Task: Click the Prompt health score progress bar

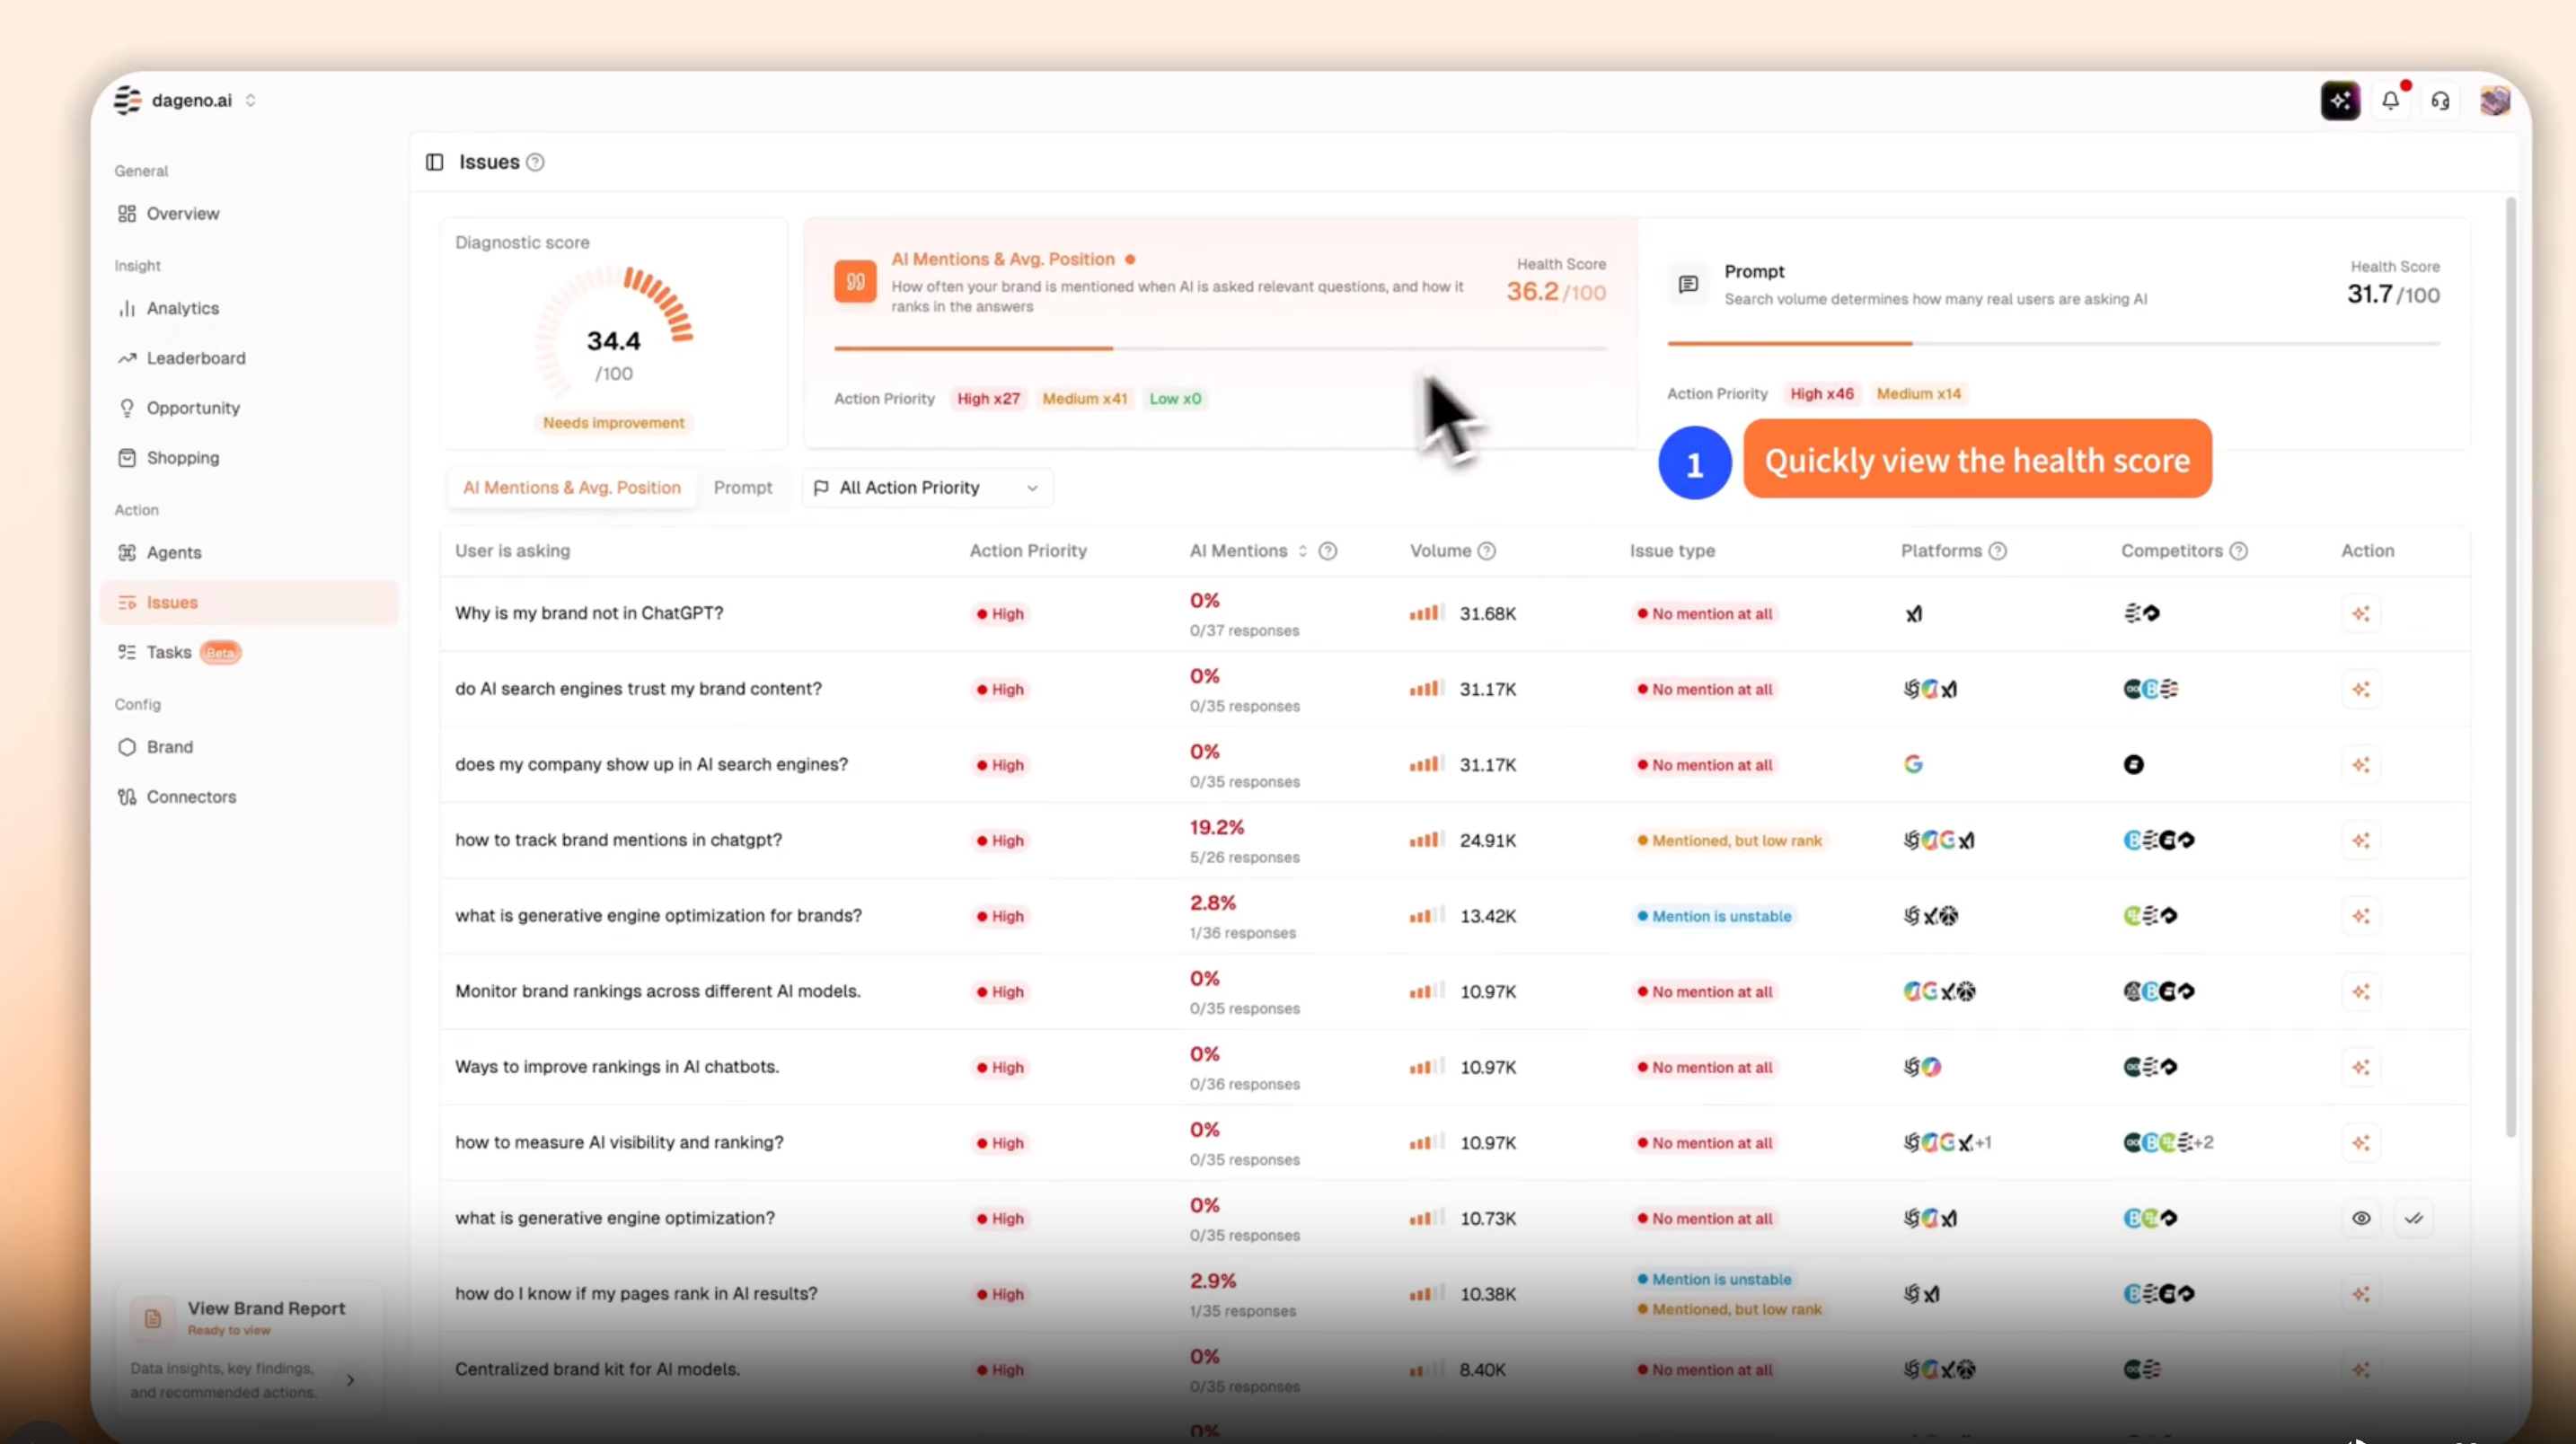Action: click(2053, 343)
